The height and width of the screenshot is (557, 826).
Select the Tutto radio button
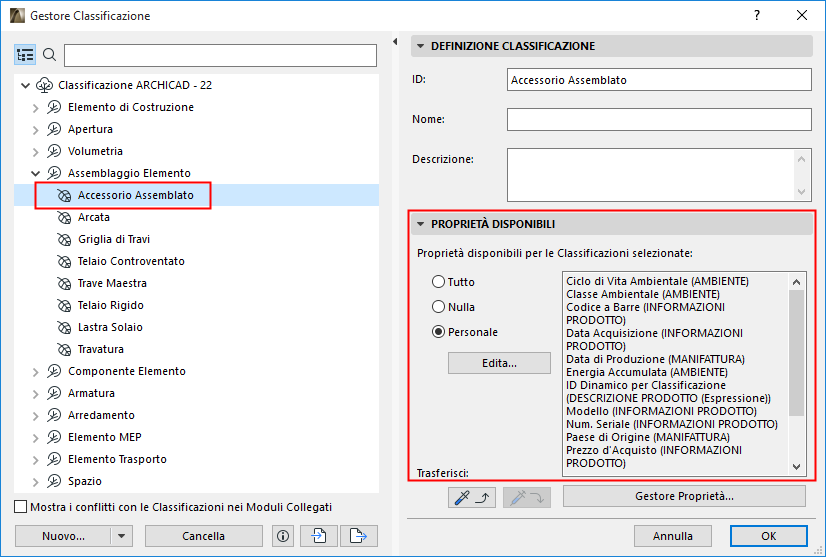click(438, 282)
